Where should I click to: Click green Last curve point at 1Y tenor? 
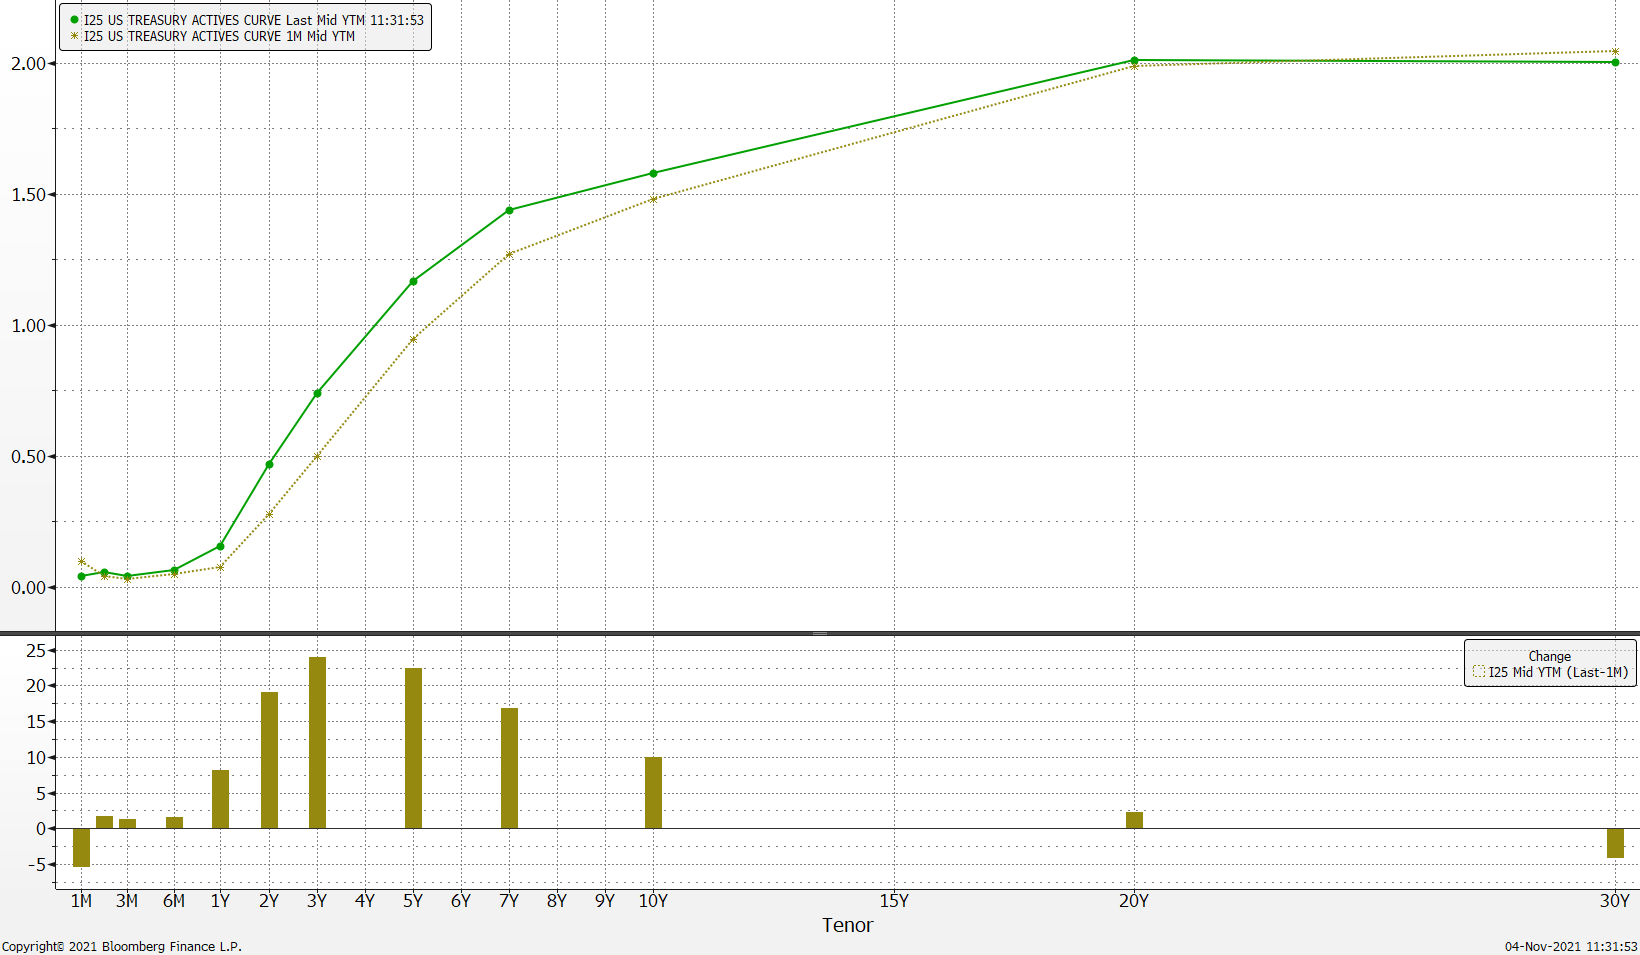click(x=220, y=546)
